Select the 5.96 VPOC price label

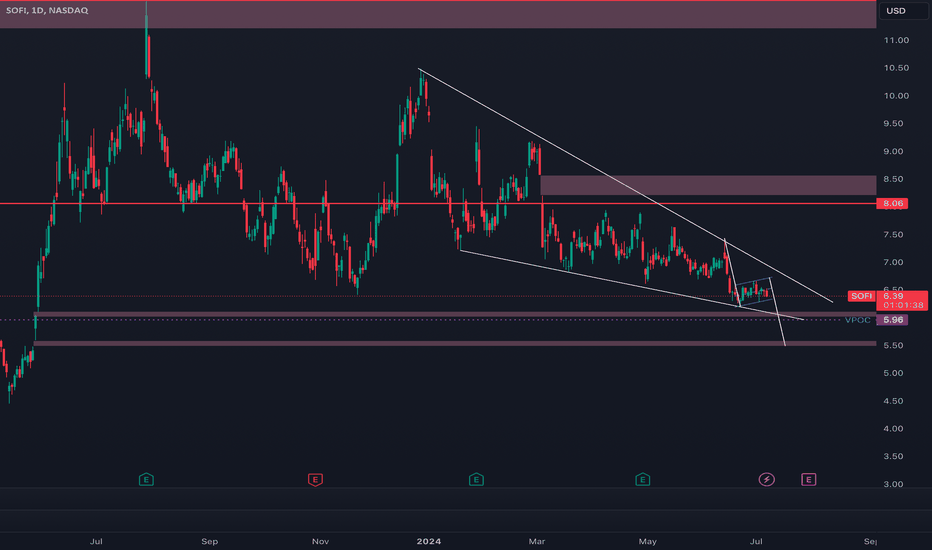click(x=893, y=320)
